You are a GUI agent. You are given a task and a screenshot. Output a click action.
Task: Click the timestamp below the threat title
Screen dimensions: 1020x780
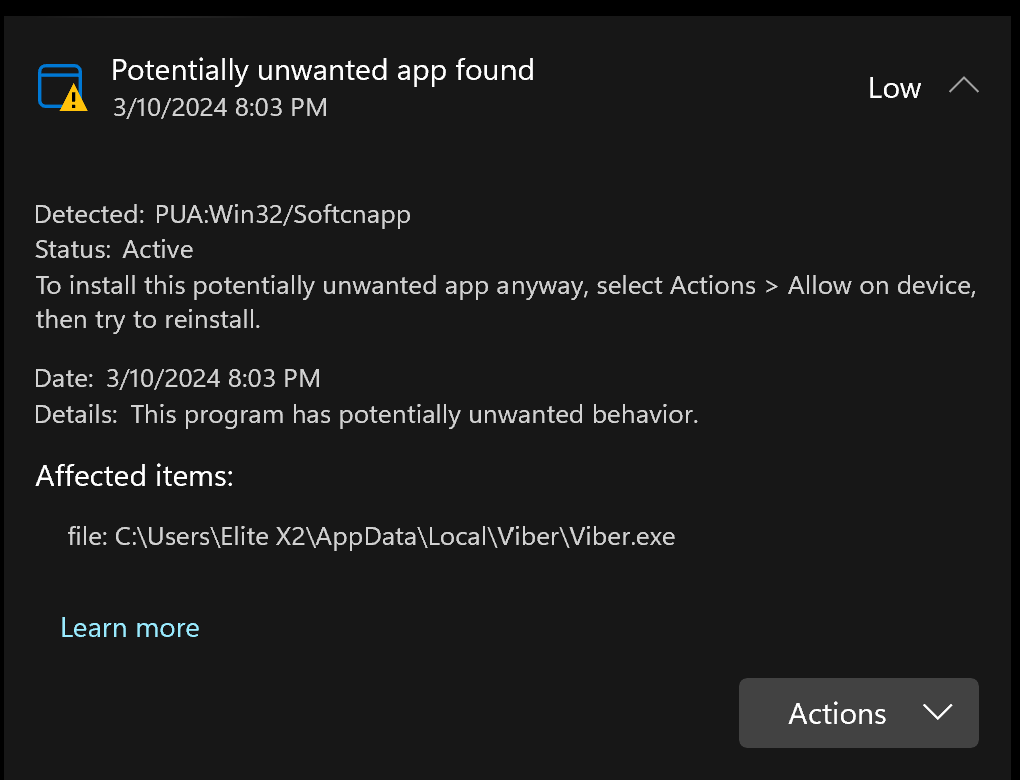tap(220, 106)
